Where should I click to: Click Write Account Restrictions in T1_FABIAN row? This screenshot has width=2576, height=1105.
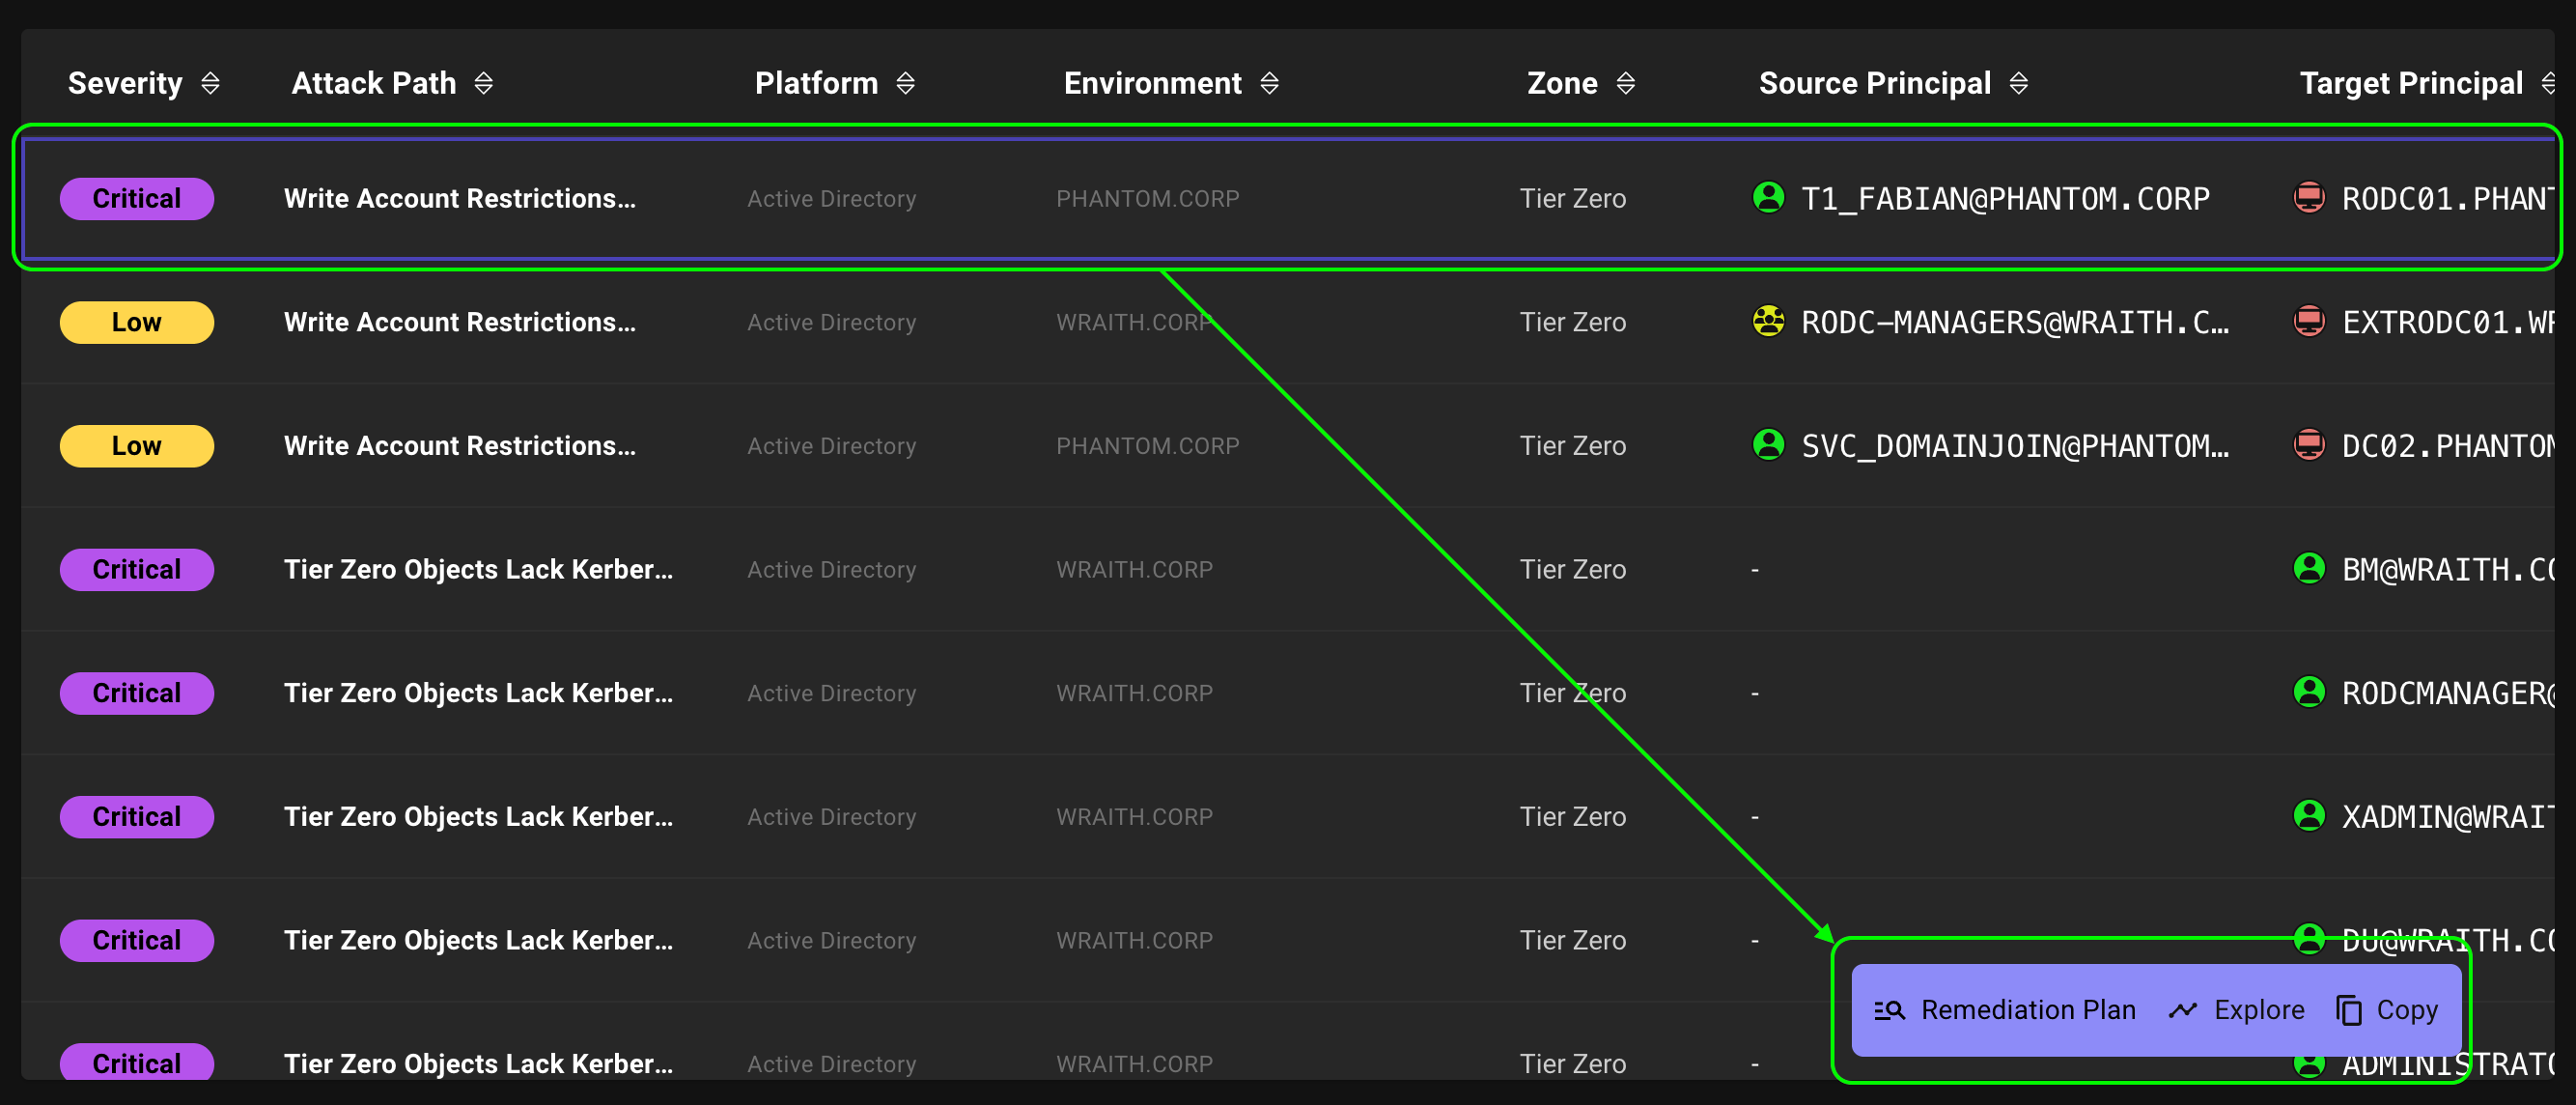point(460,198)
